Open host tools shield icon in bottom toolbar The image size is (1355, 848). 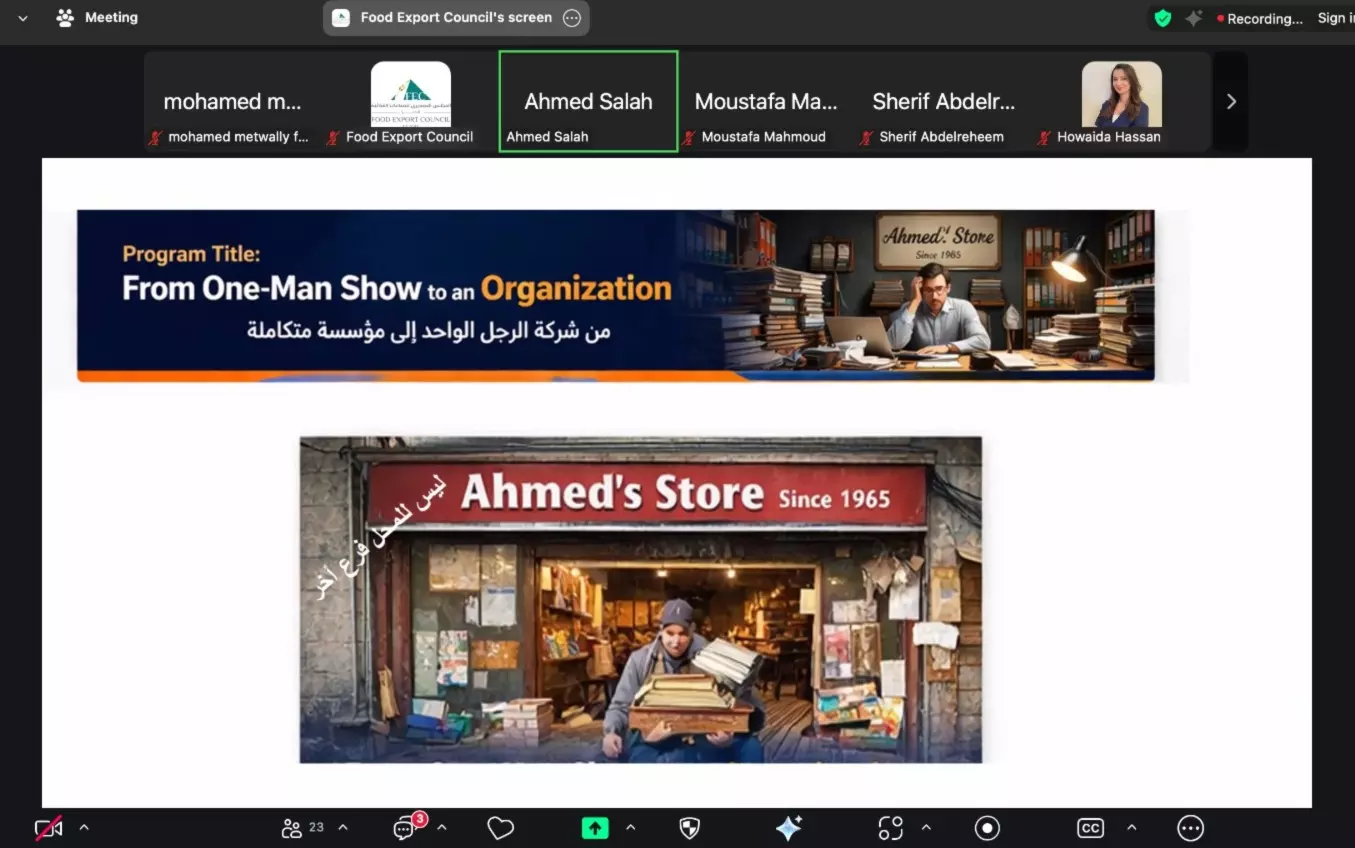click(689, 828)
